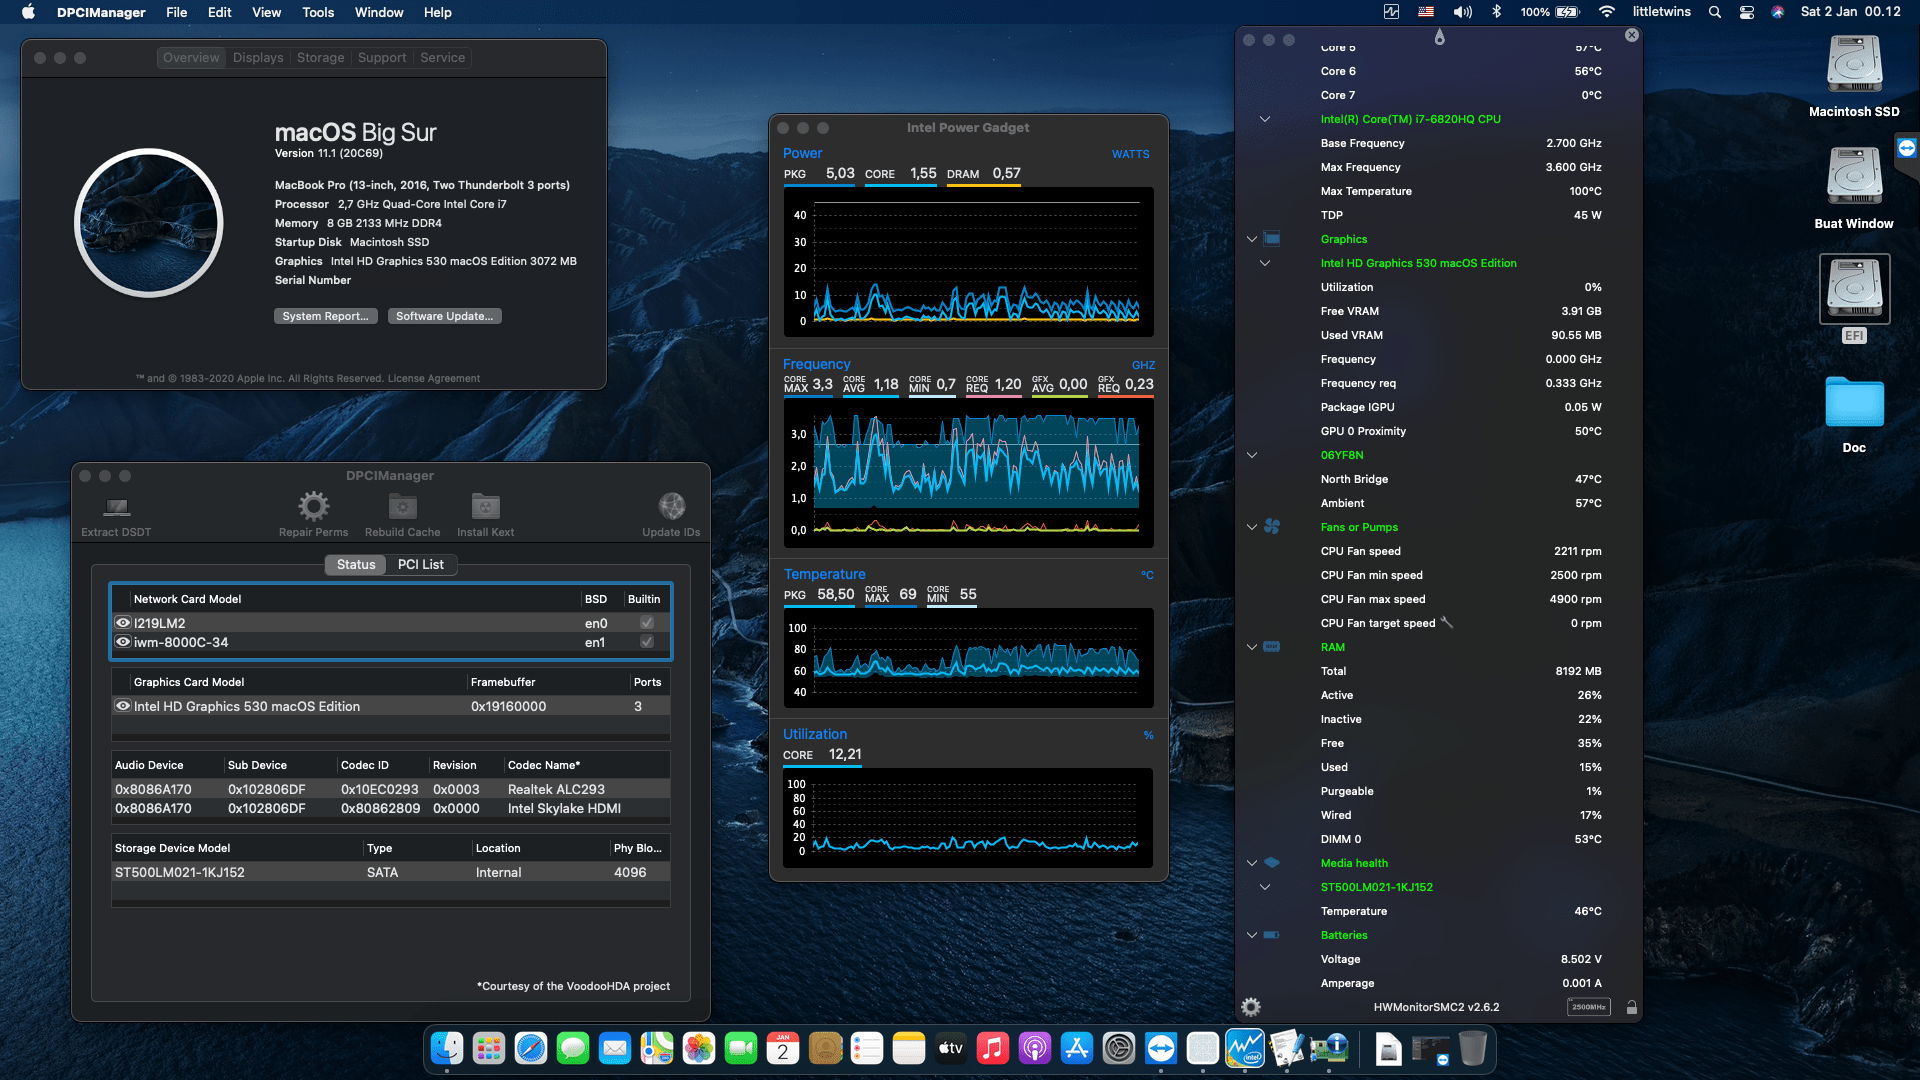Collapse ST500LM021-1KJ152 drive node
The width and height of the screenshot is (1920, 1080).
1265,887
